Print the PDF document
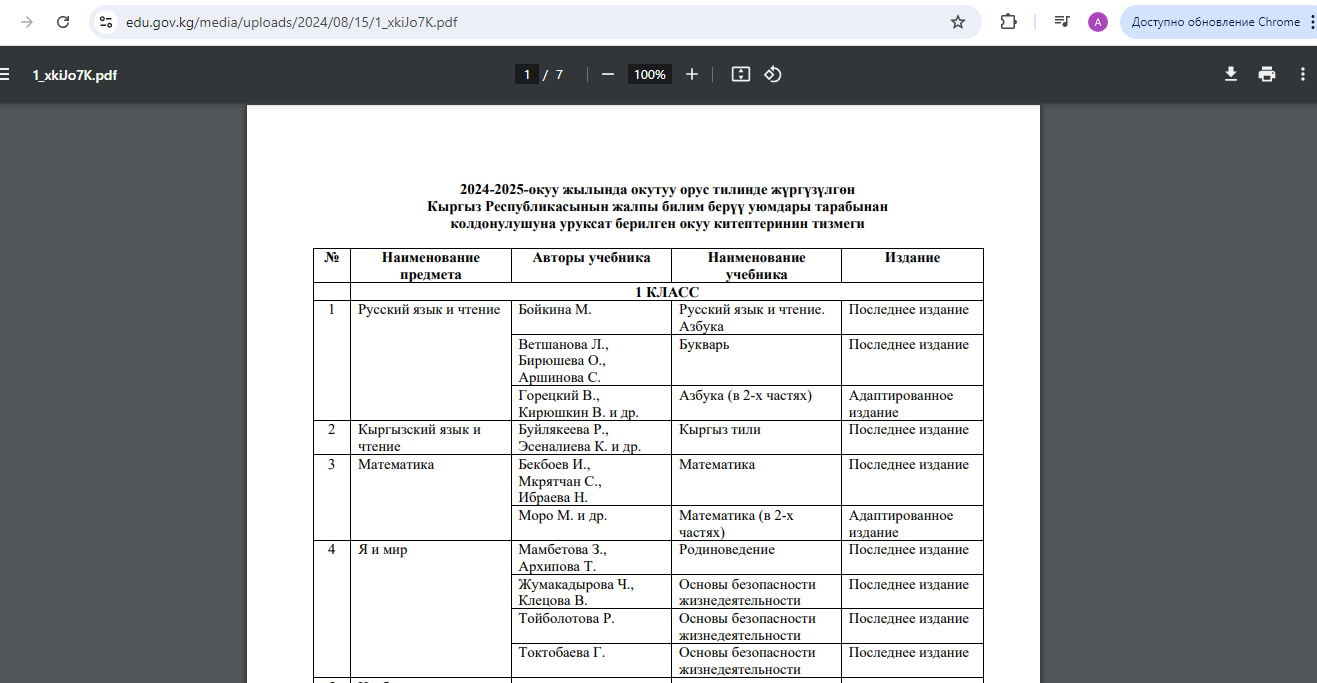The width and height of the screenshot is (1317, 683). (x=1267, y=74)
